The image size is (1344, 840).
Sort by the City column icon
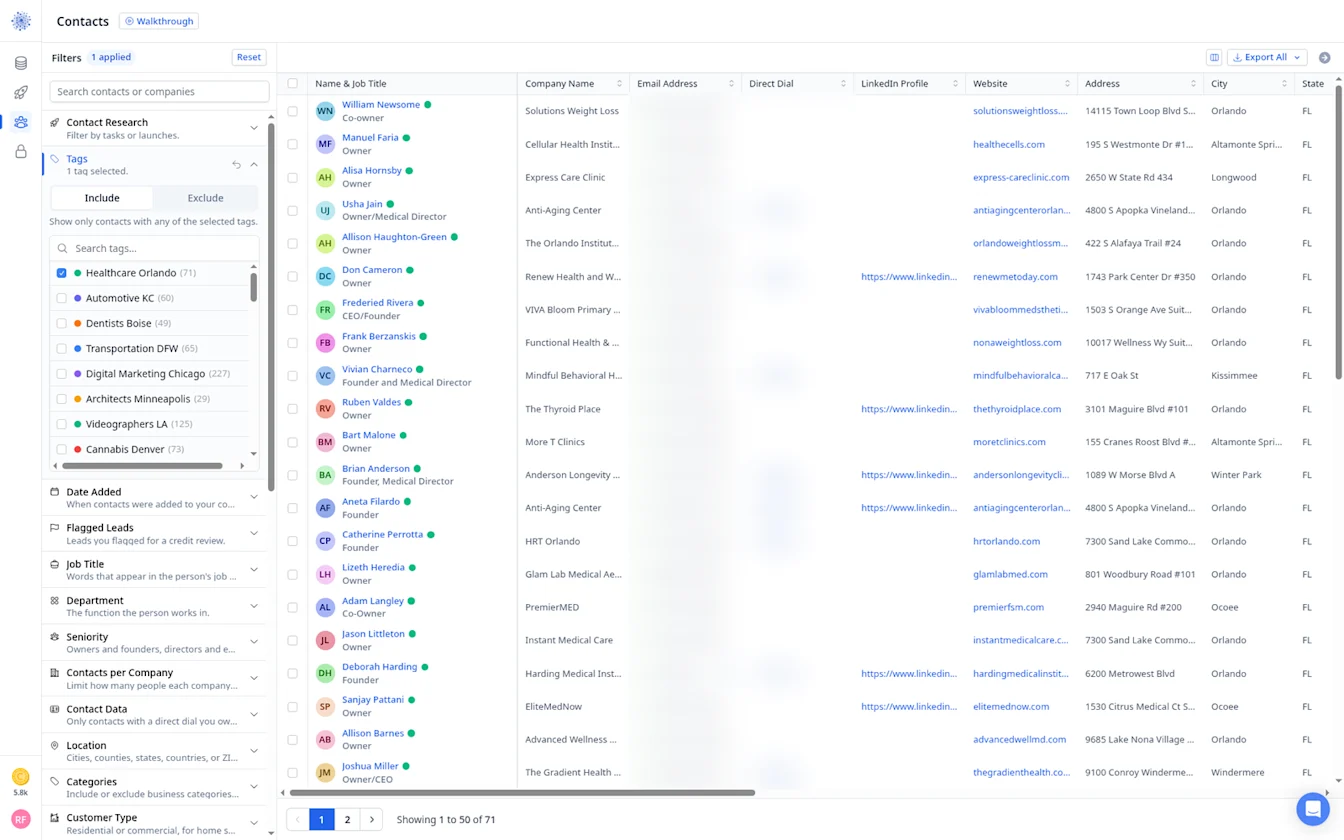click(1284, 84)
